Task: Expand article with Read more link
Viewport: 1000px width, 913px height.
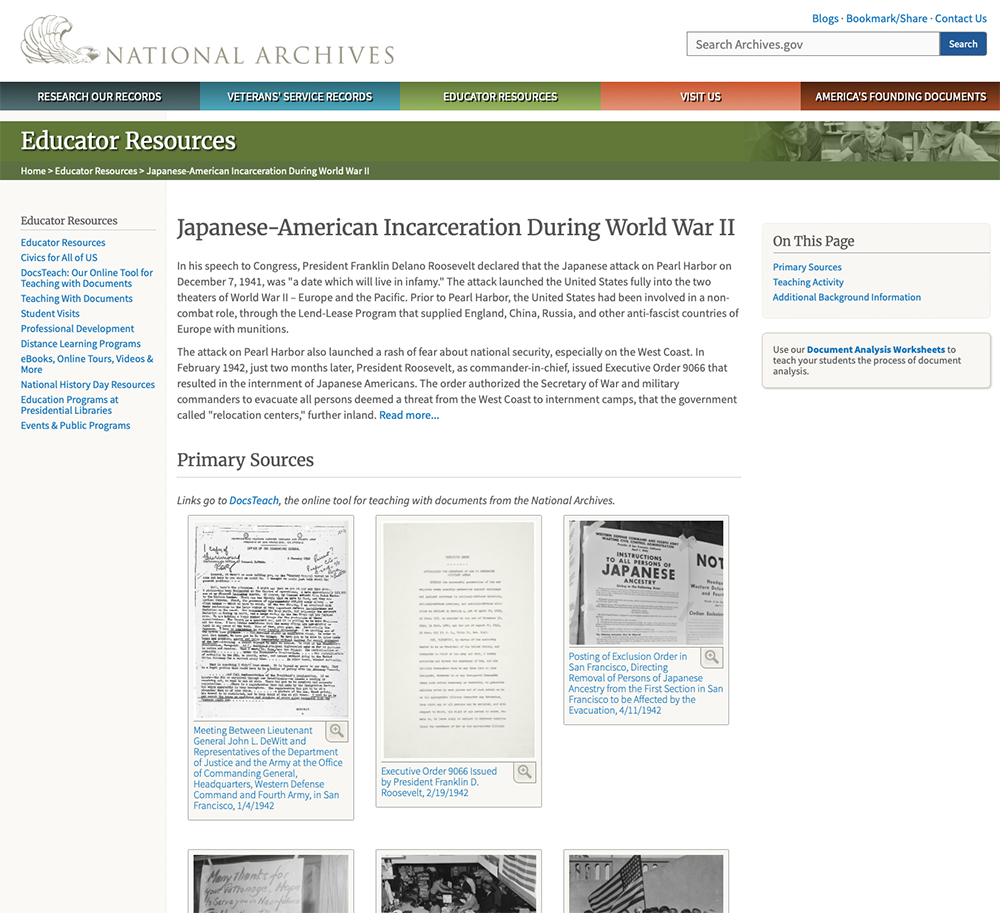Action: coord(409,415)
